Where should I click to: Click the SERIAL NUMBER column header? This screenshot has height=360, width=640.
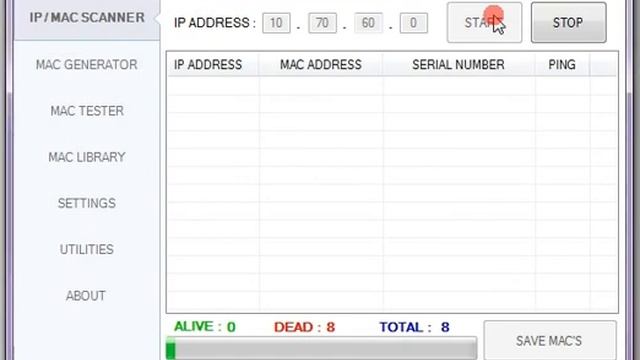pos(458,64)
